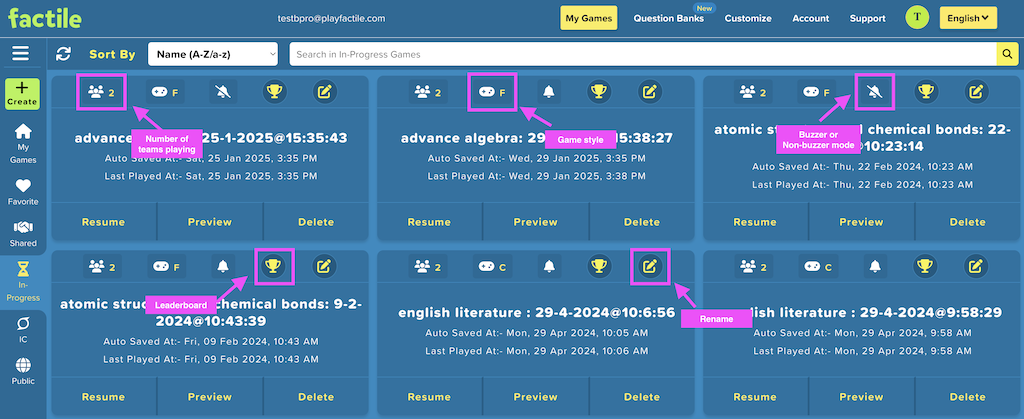The height and width of the screenshot is (419, 1024).
Task: Resume the advance algebra 25-1-2025 game
Action: (103, 222)
